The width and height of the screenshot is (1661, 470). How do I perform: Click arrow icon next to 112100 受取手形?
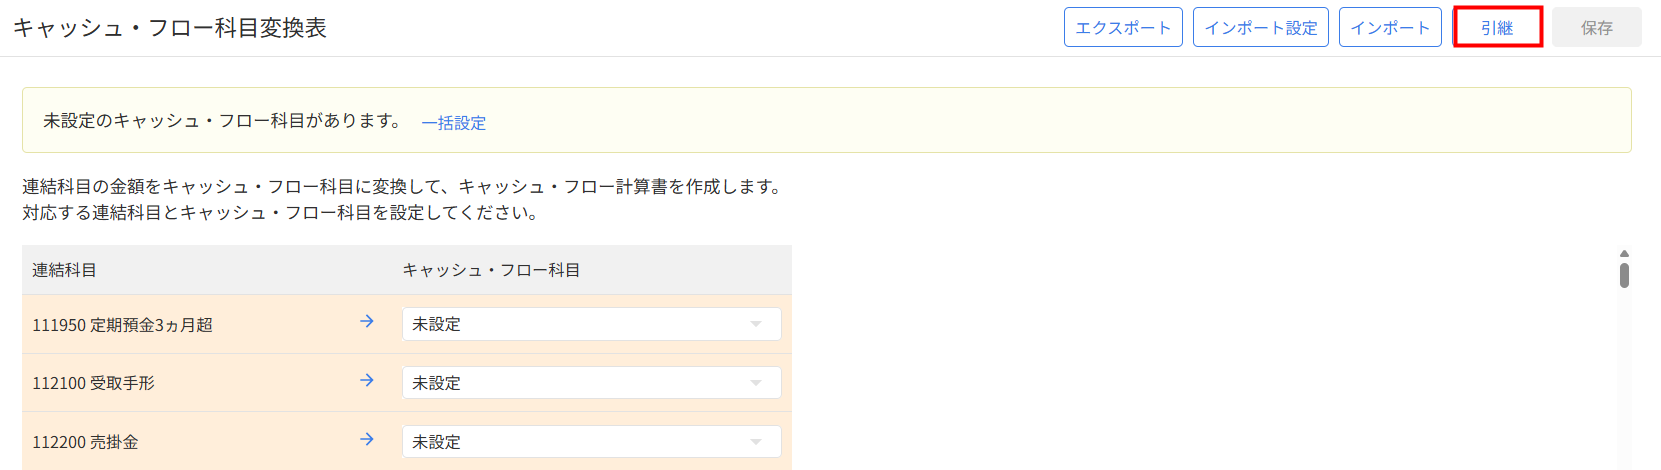pos(367,380)
